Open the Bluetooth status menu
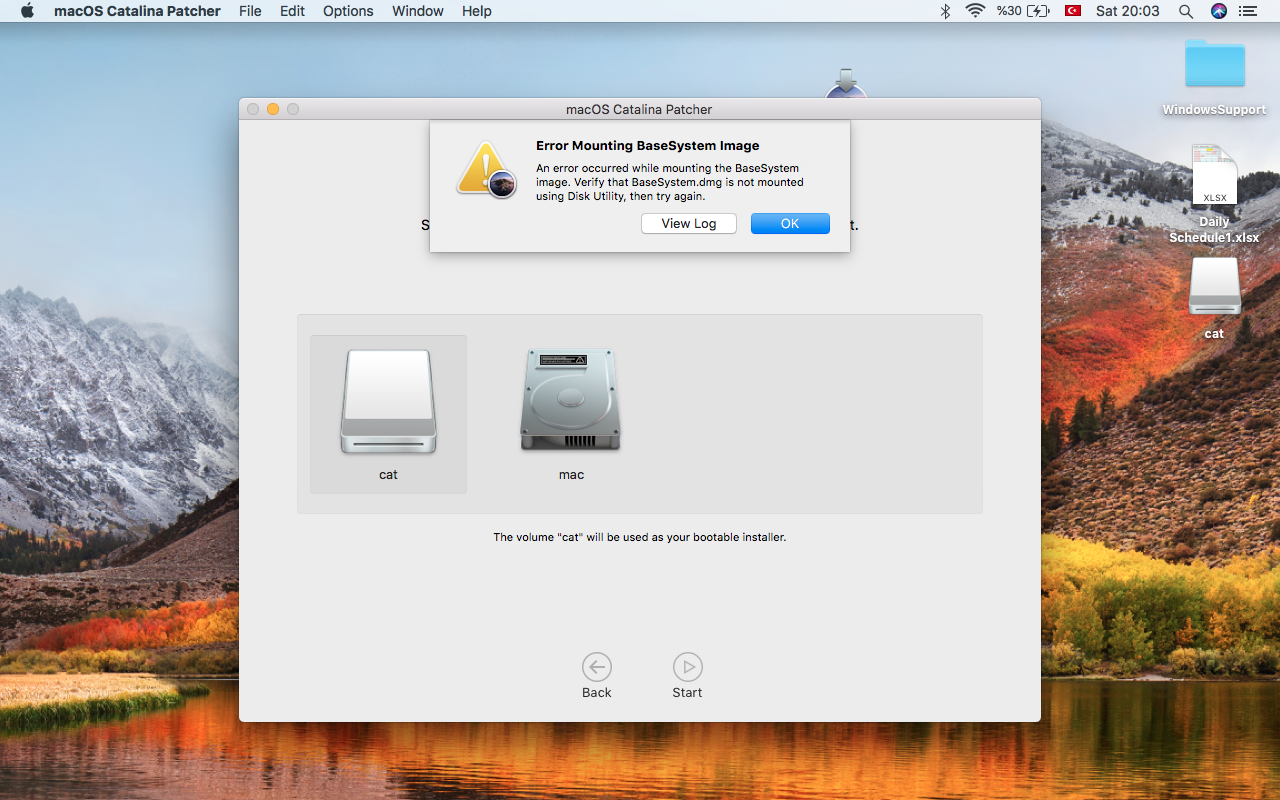The image size is (1280, 800). point(945,11)
